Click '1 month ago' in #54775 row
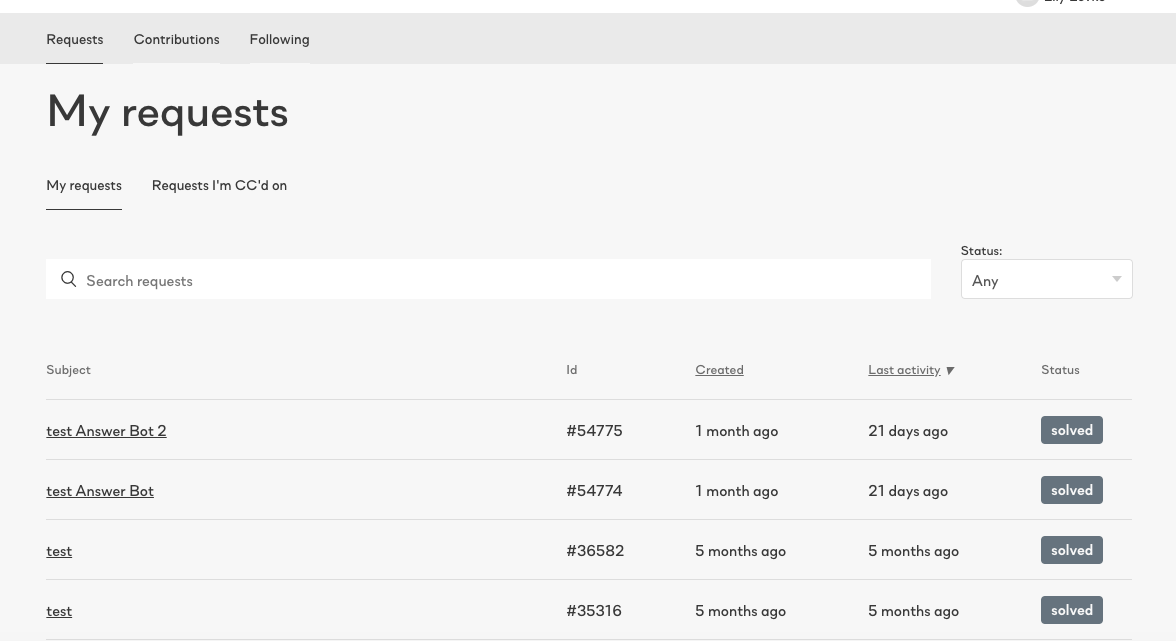1176x641 pixels. point(736,431)
